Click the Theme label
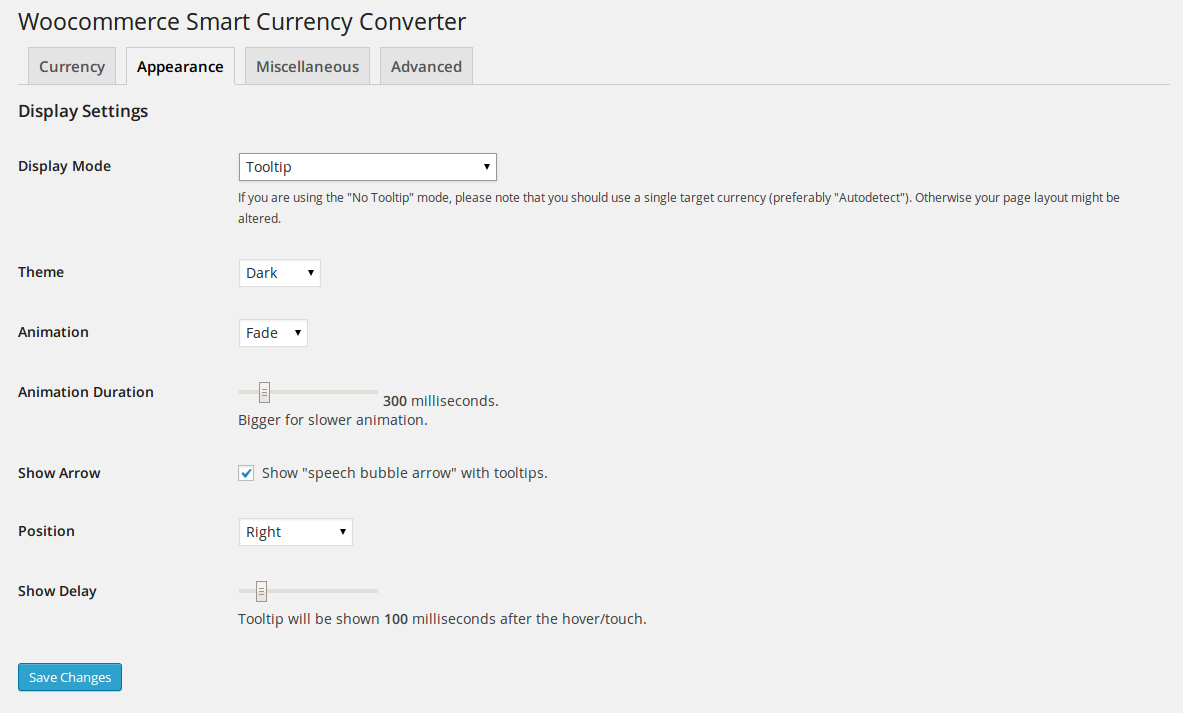Screen dimensions: 1183x713 point(41,272)
